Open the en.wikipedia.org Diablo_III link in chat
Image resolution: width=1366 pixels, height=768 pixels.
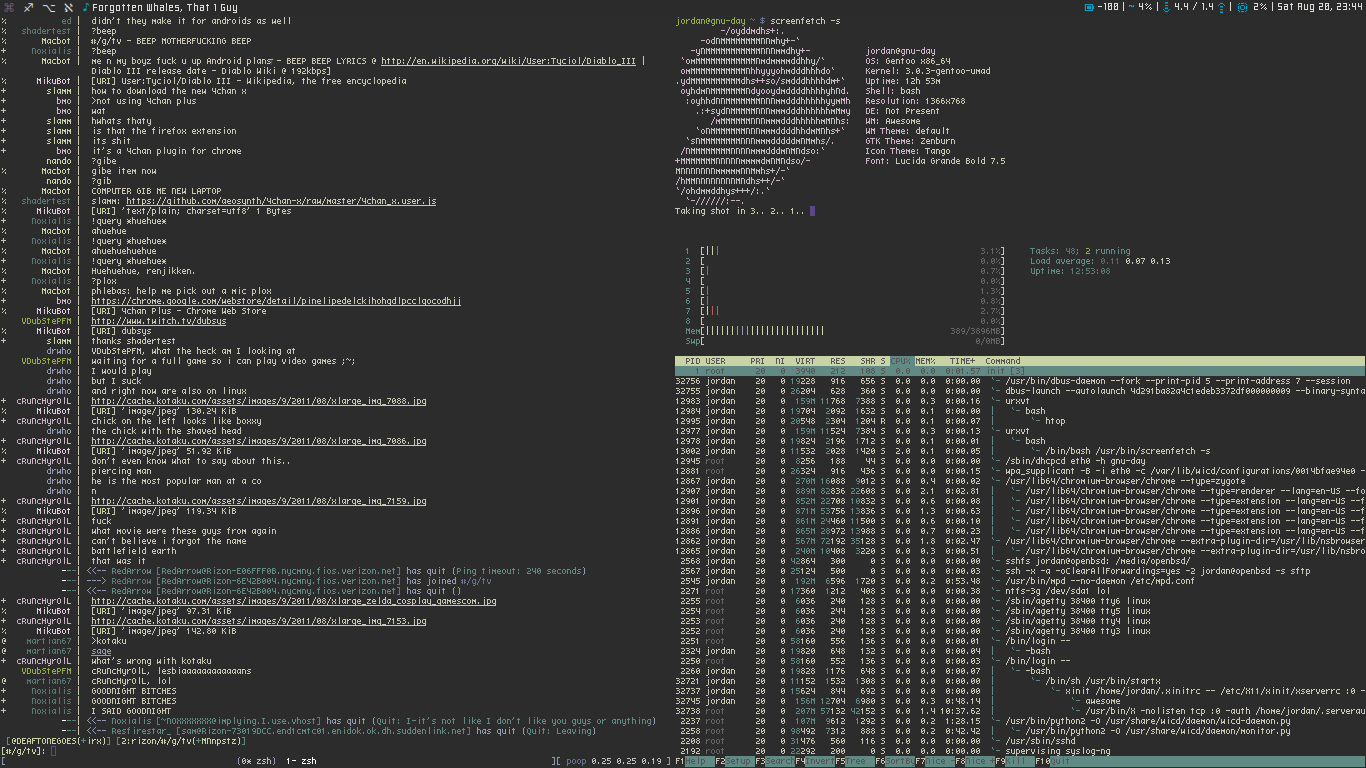click(508, 61)
